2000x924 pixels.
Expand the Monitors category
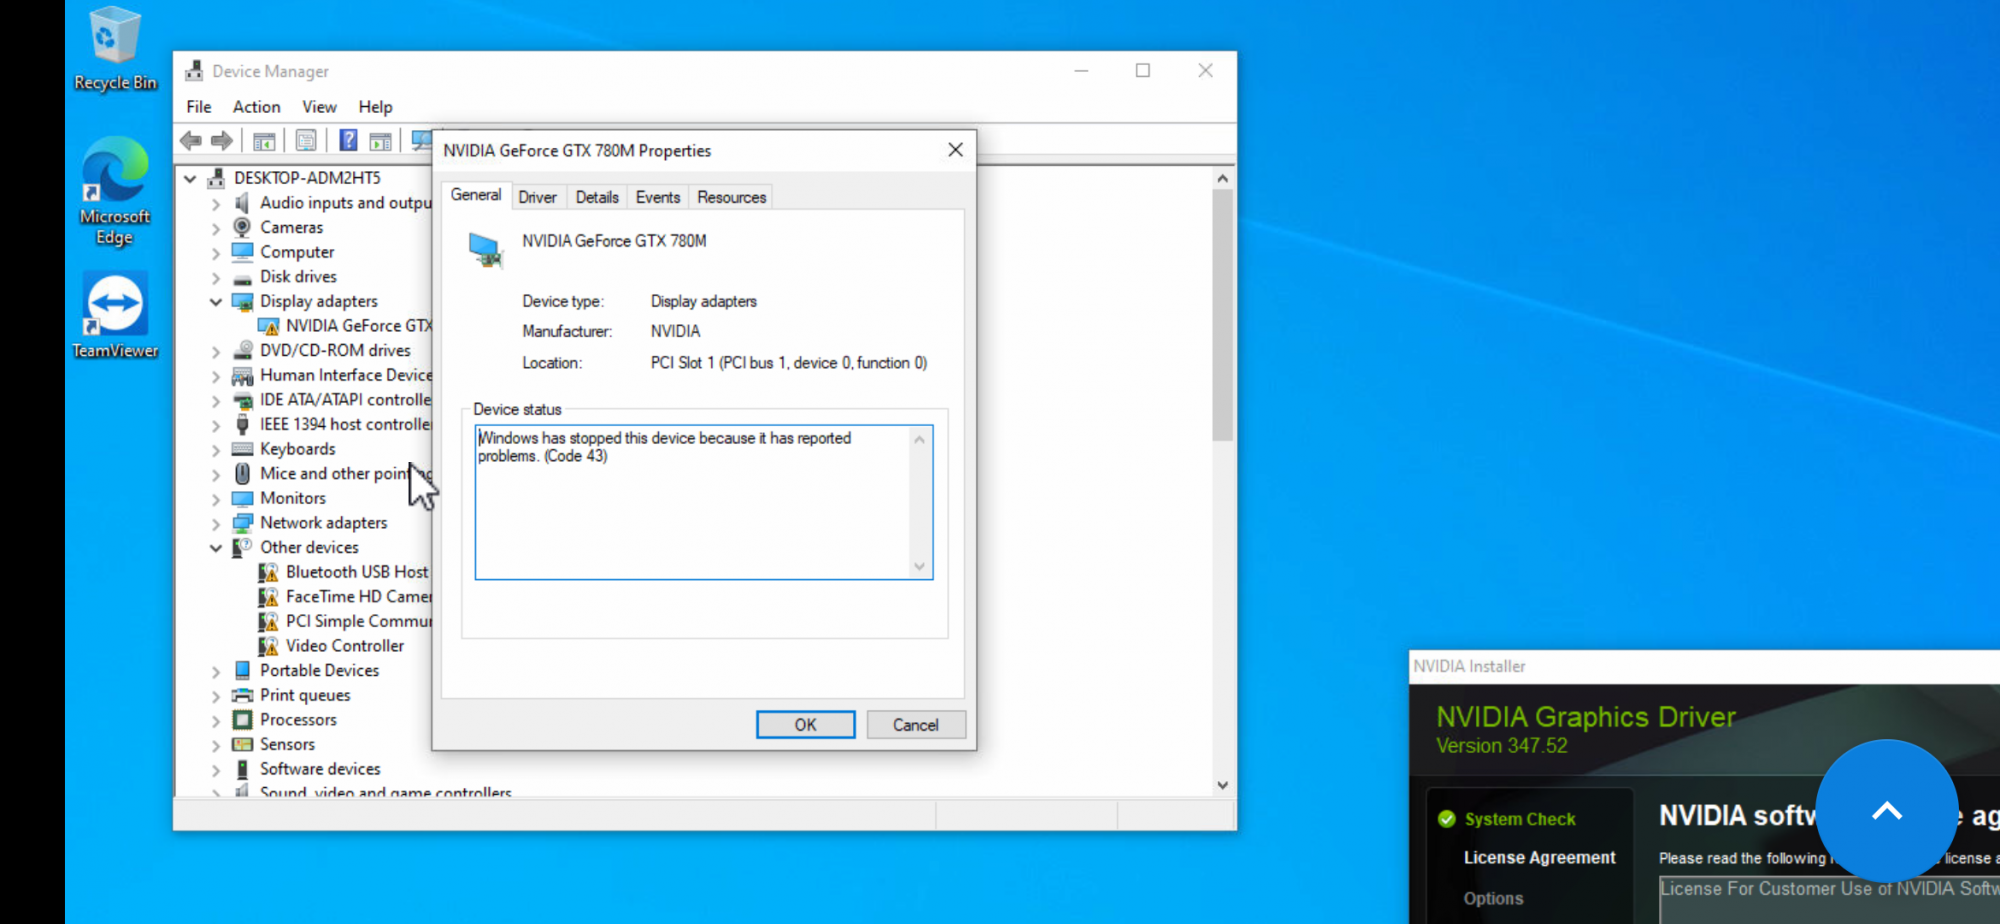(x=216, y=499)
